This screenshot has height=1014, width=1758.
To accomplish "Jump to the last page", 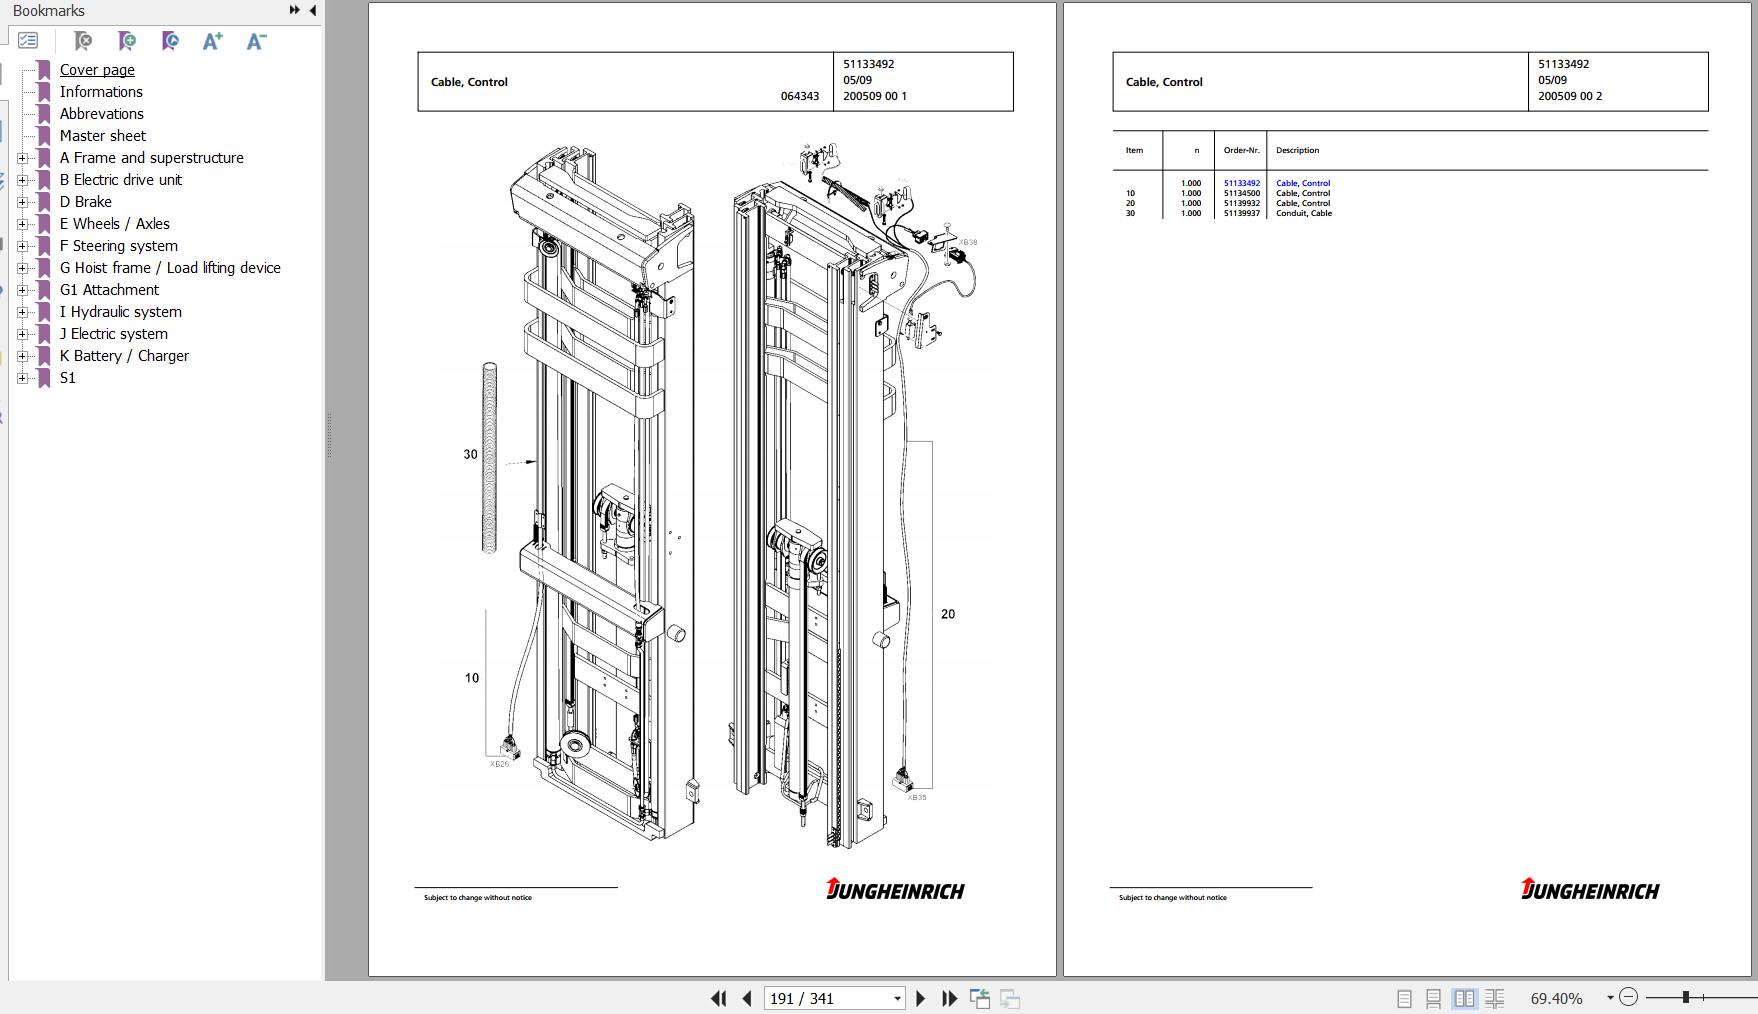I will 949,998.
